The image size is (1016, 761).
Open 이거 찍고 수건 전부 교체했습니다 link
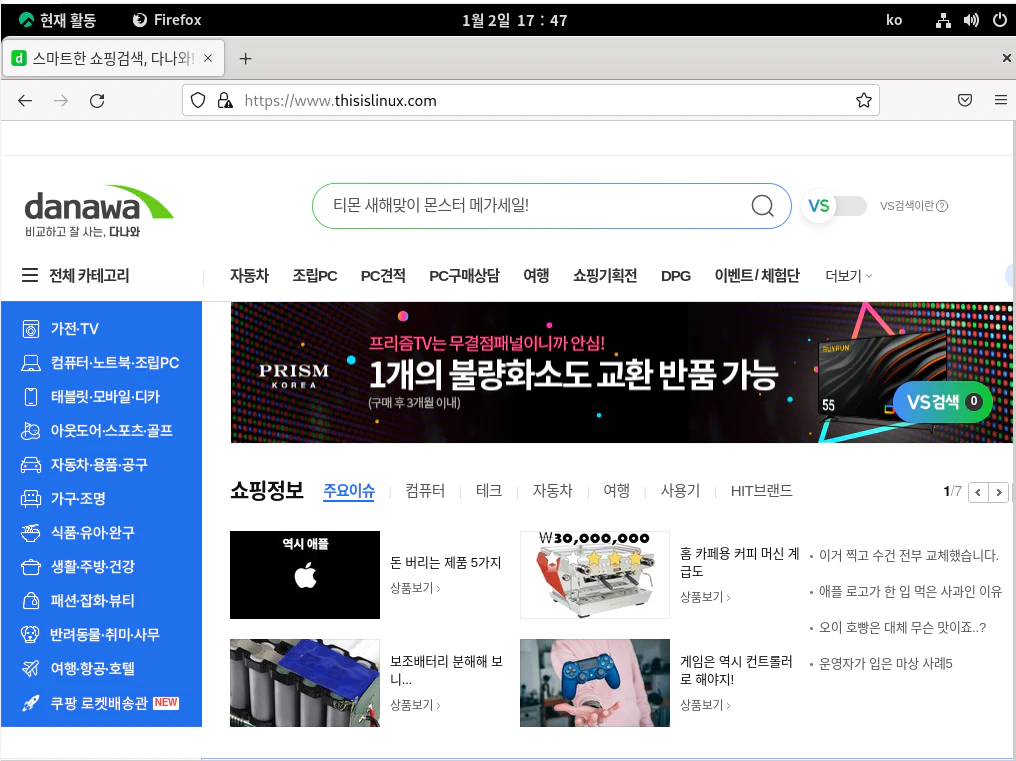click(908, 556)
